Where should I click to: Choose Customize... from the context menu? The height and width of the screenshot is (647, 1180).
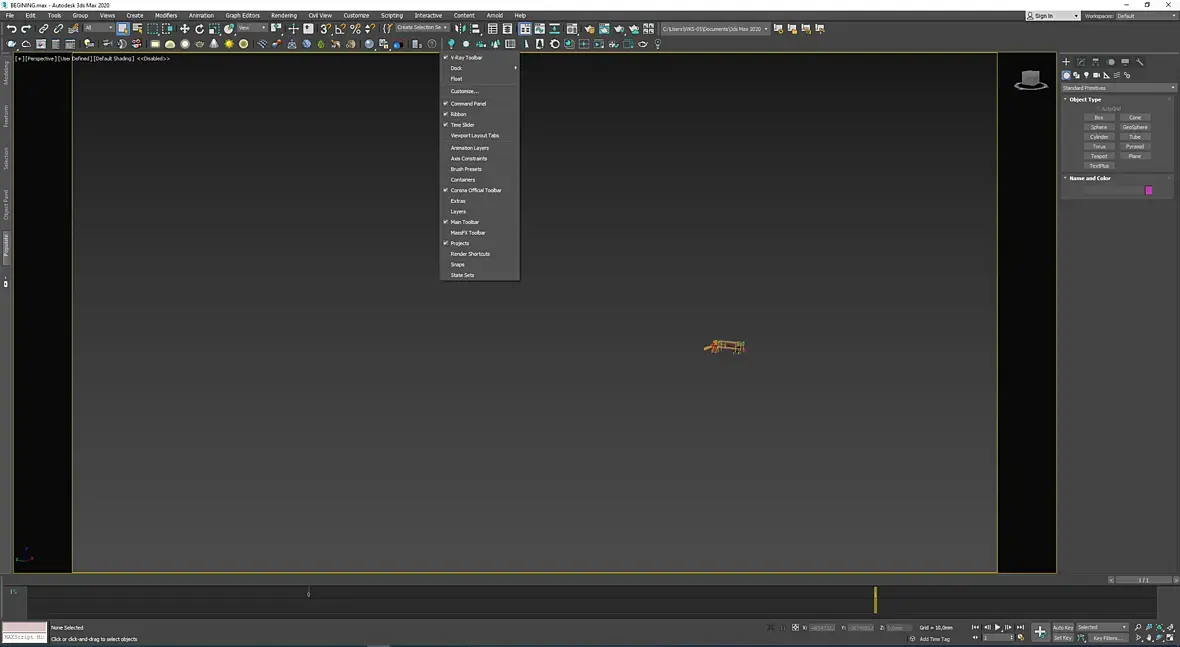pos(464,91)
